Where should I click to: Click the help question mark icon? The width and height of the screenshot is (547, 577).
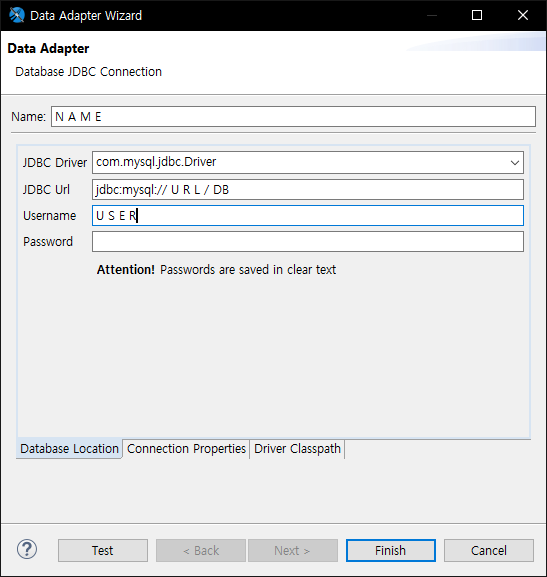point(27,549)
